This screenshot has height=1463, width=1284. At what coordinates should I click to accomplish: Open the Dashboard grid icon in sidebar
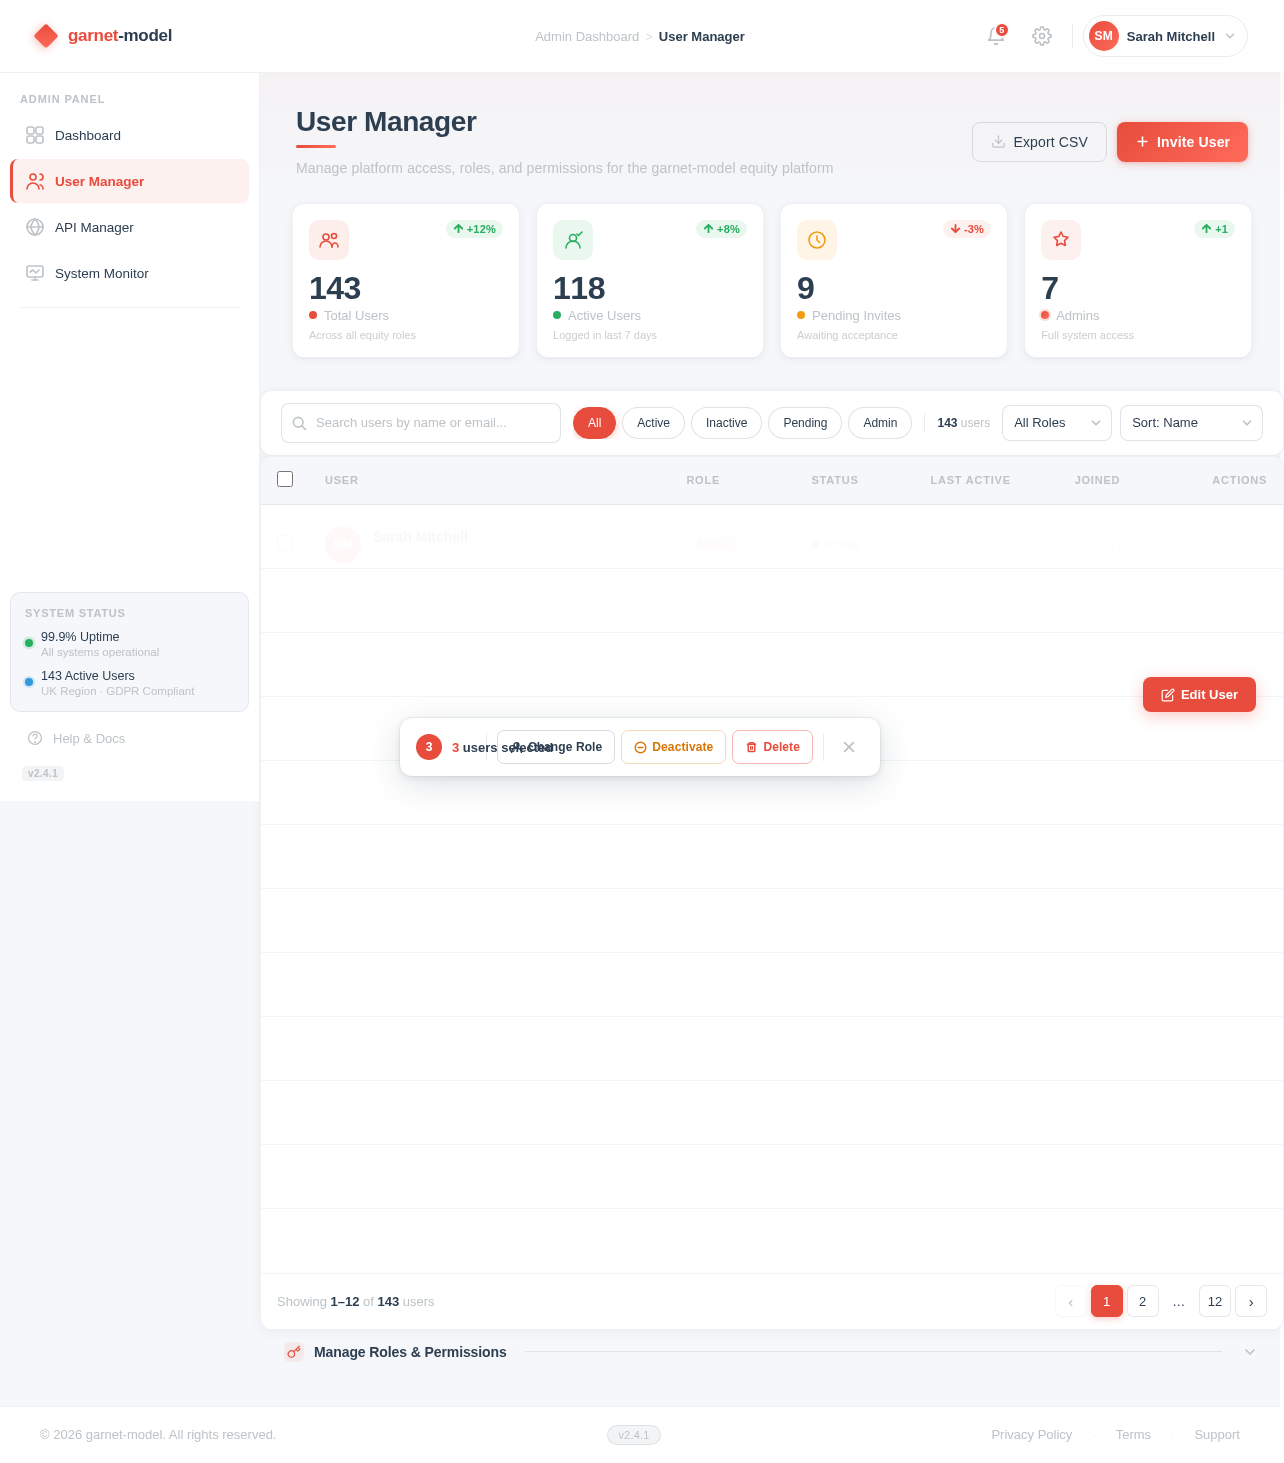35,135
